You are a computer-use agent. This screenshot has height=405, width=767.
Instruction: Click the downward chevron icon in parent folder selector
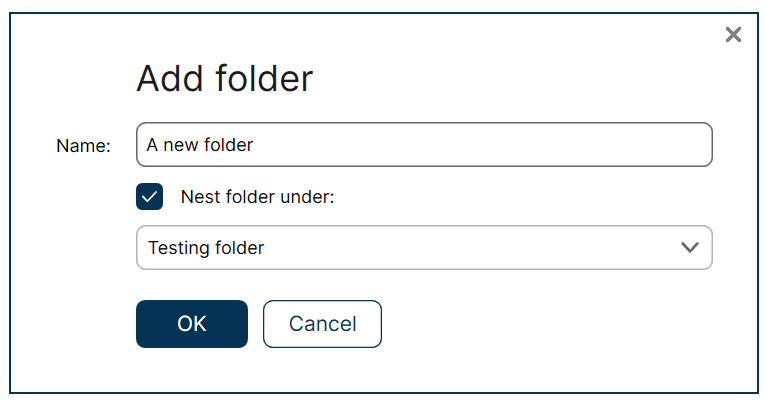pyautogui.click(x=690, y=248)
